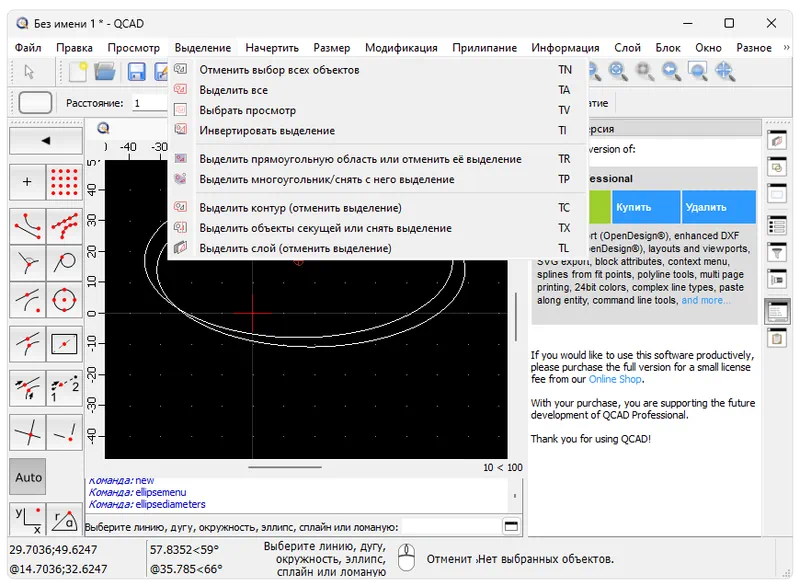Open the list panel icon in the right sidebar

tap(777, 225)
